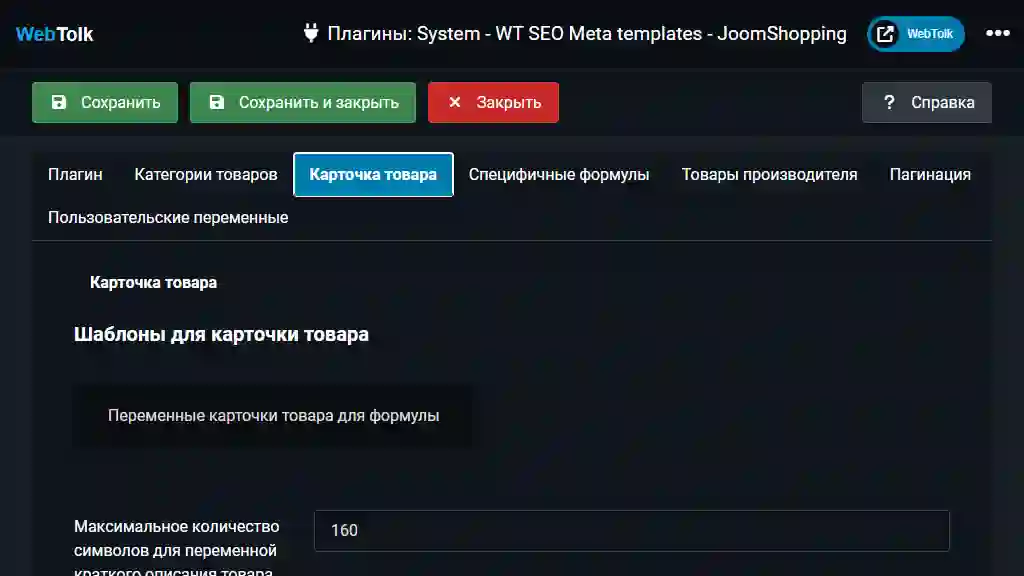The width and height of the screenshot is (1024, 576).
Task: Click the plug icon beside the plugin title
Action: tap(311, 33)
